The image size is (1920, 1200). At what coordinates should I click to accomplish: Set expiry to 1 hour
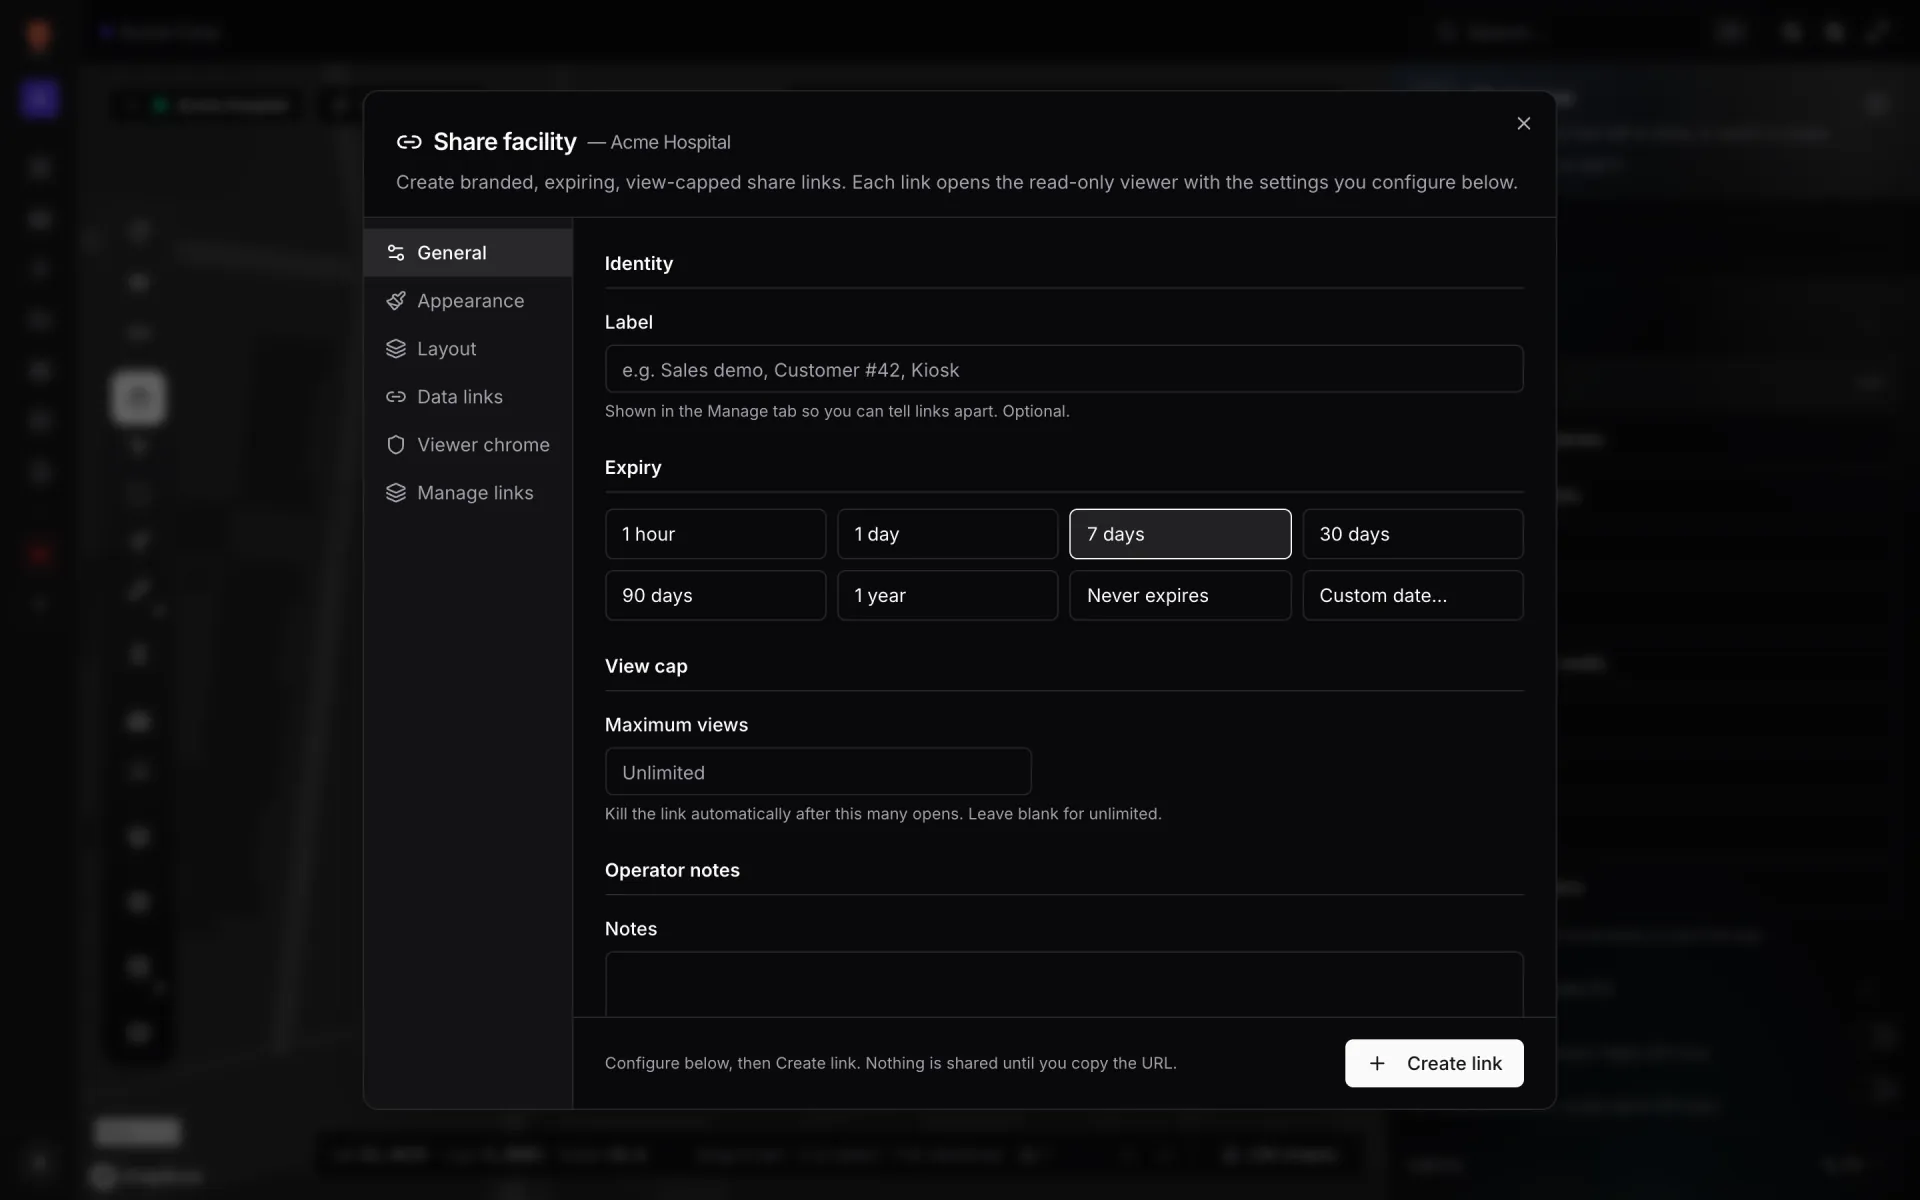[715, 534]
